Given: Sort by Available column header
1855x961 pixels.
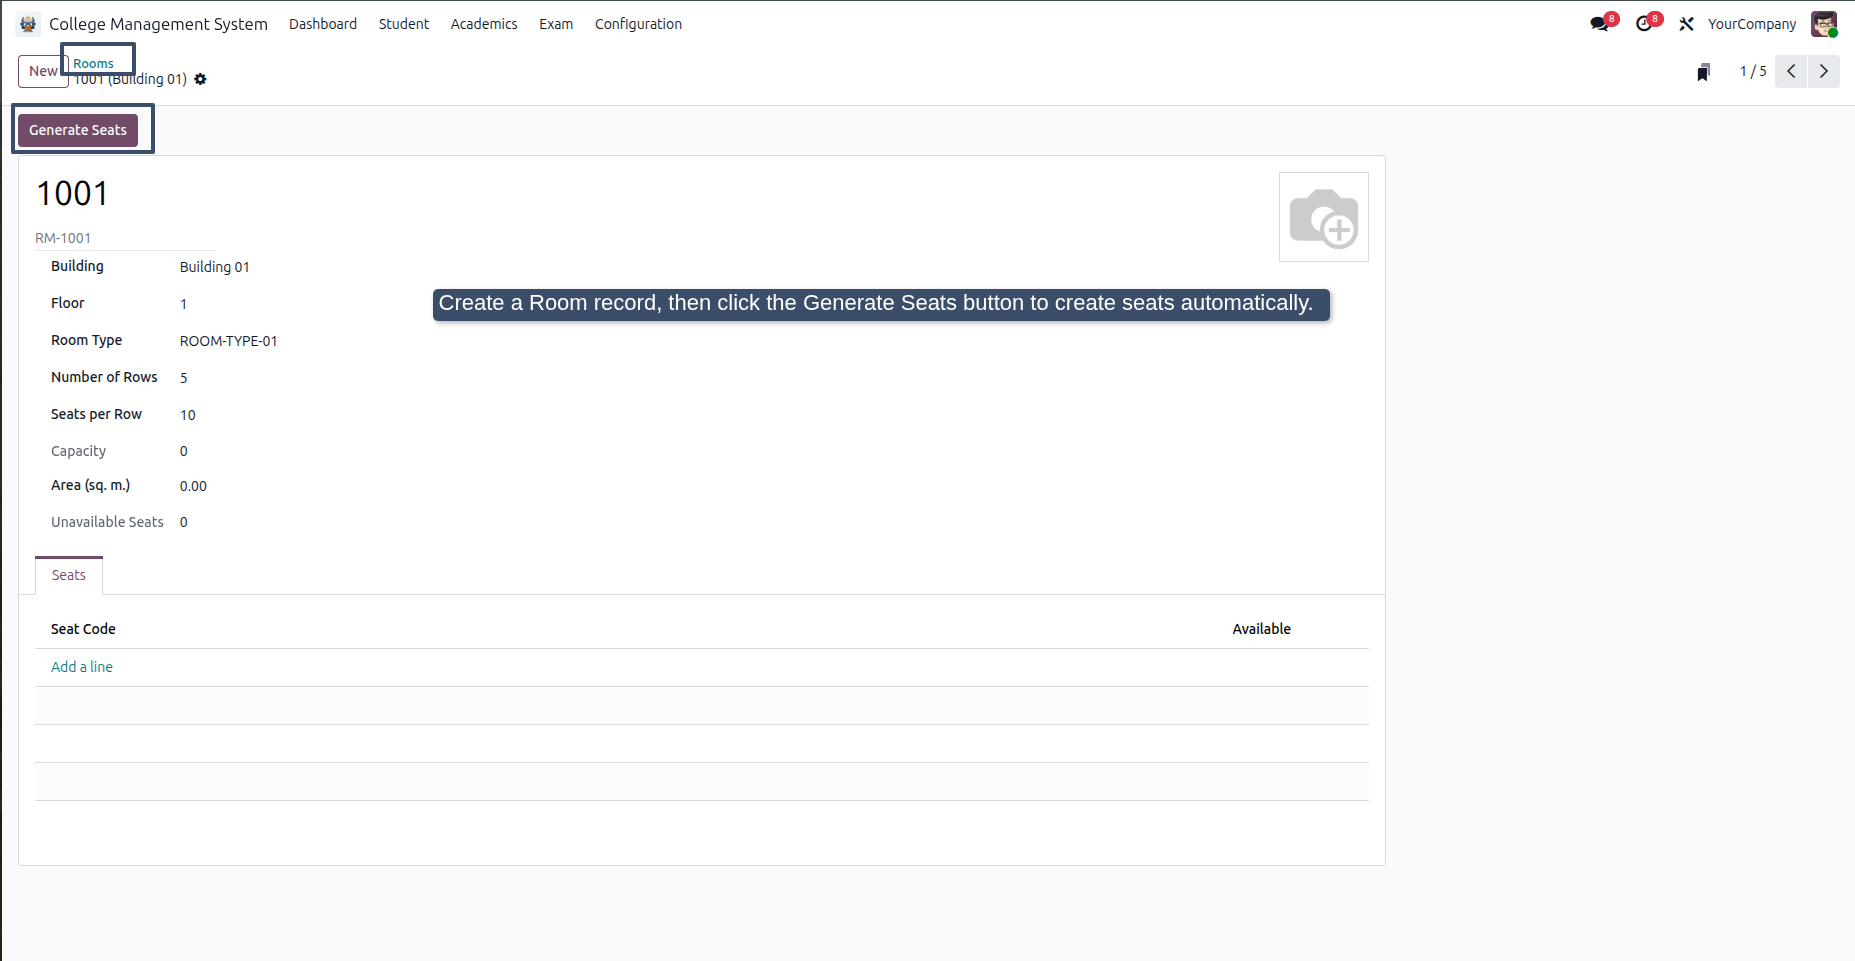Looking at the screenshot, I should click(1261, 629).
